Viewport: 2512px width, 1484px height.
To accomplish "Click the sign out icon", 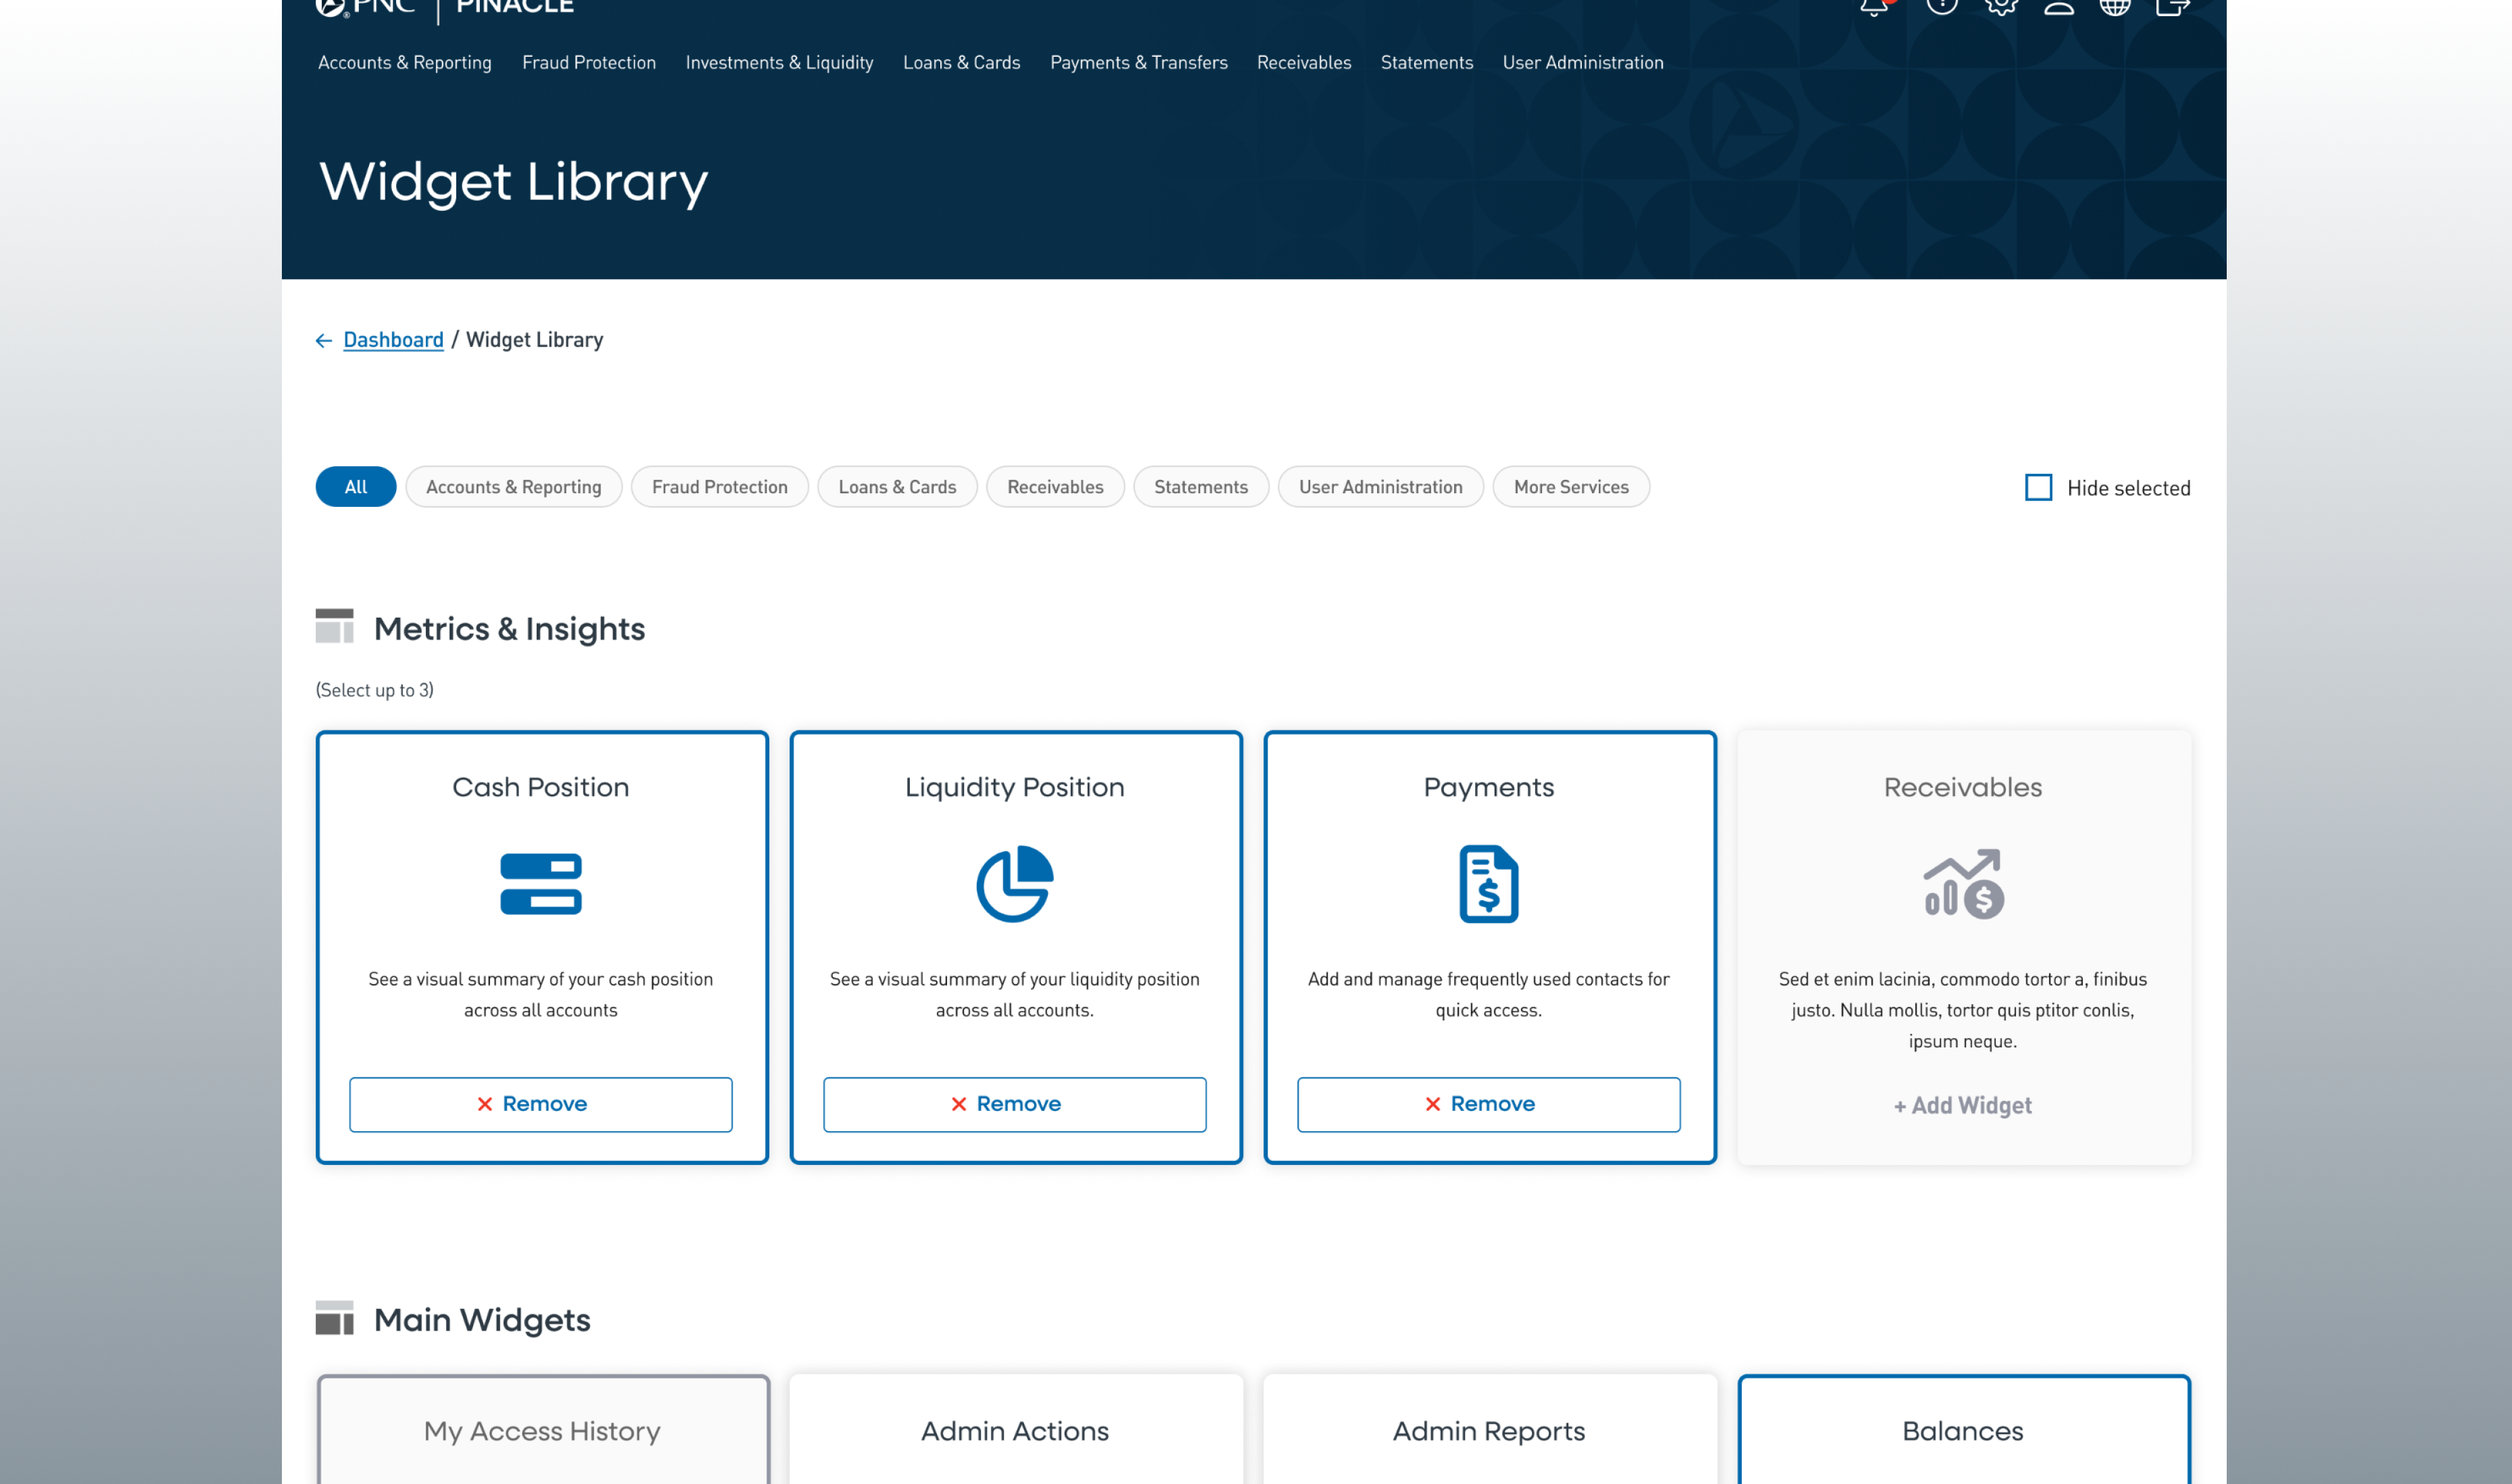I will click(2172, 8).
